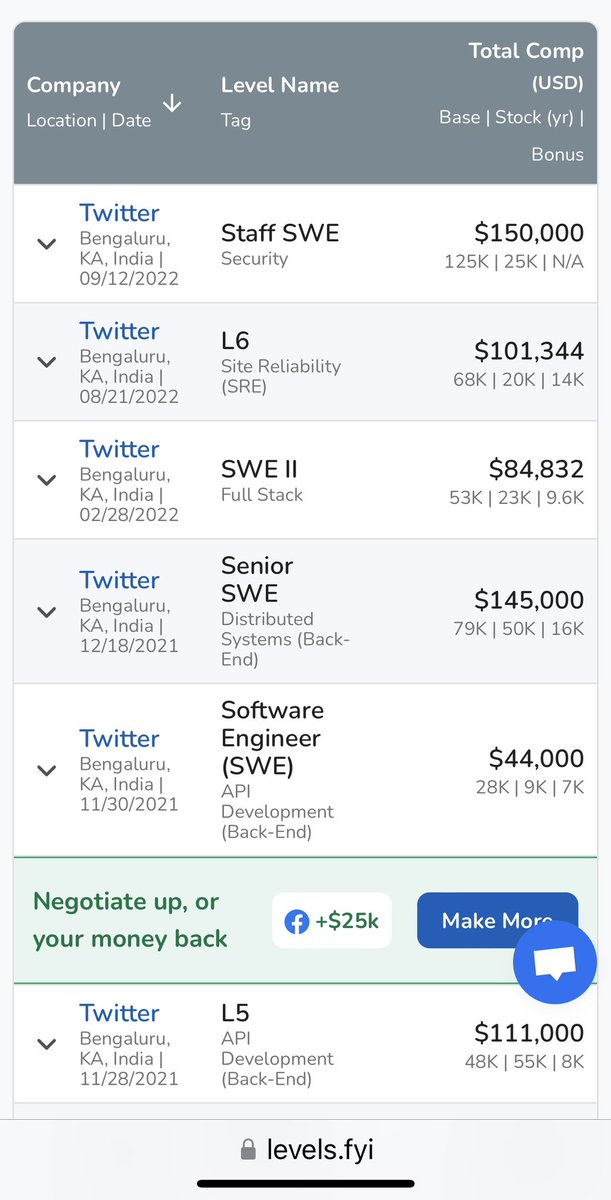The width and height of the screenshot is (611, 1200).
Task: Open Twitter link in the 02/28/2022 entry
Action: 119,449
